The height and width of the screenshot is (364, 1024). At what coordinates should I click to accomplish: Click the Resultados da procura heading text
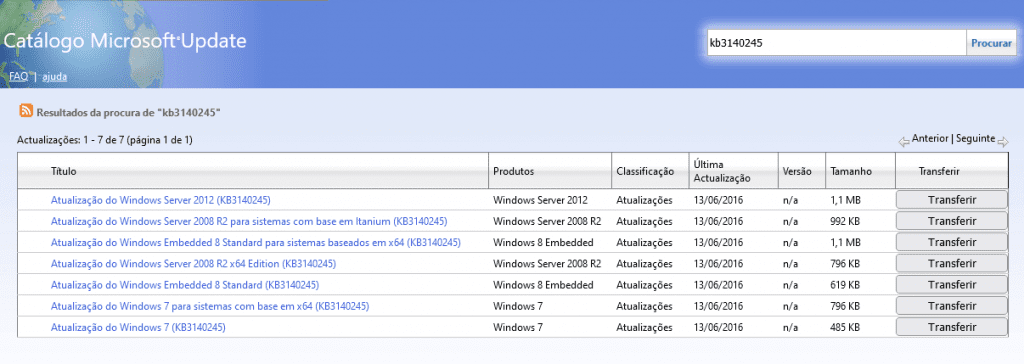[129, 112]
